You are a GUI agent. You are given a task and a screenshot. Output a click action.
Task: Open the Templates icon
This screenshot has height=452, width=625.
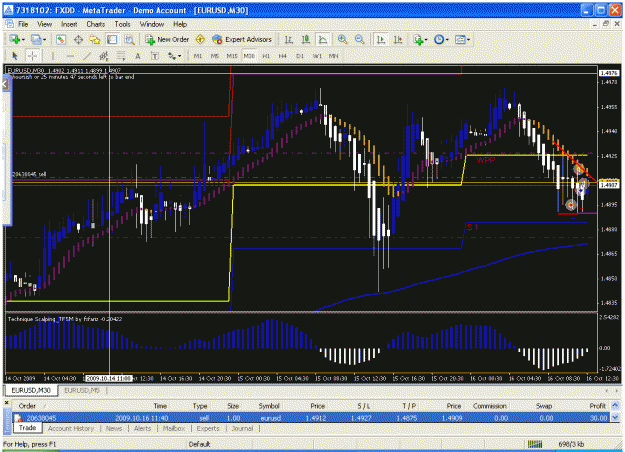(460, 39)
